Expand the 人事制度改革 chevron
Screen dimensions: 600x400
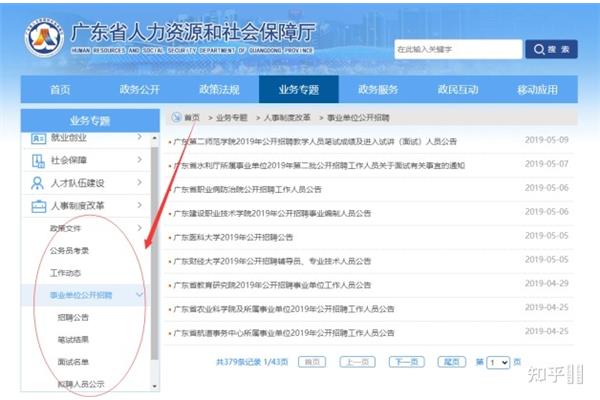[139, 205]
